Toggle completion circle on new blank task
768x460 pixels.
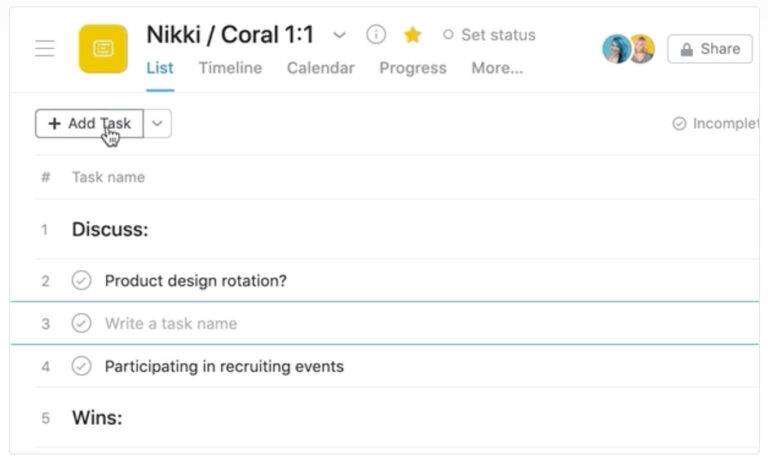click(81, 323)
